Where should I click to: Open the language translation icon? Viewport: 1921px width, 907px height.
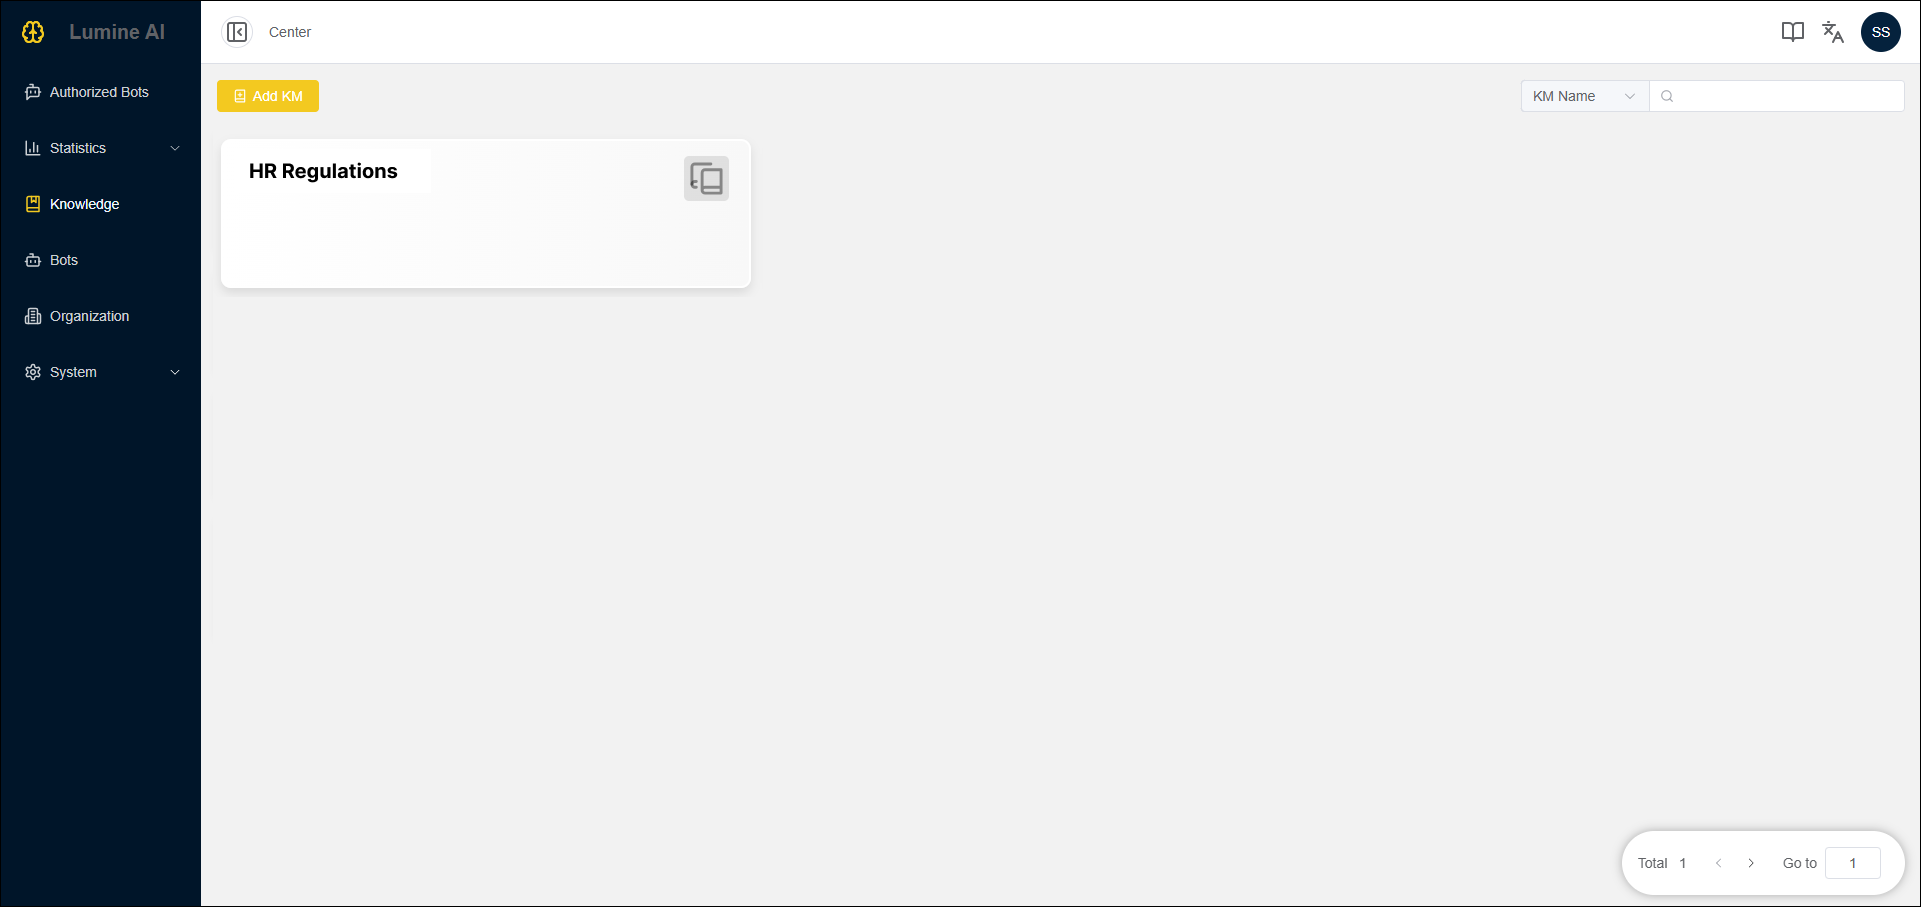1833,32
